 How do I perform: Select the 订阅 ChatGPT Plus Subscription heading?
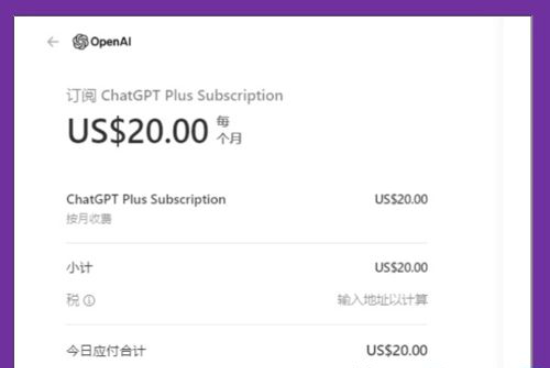point(175,96)
